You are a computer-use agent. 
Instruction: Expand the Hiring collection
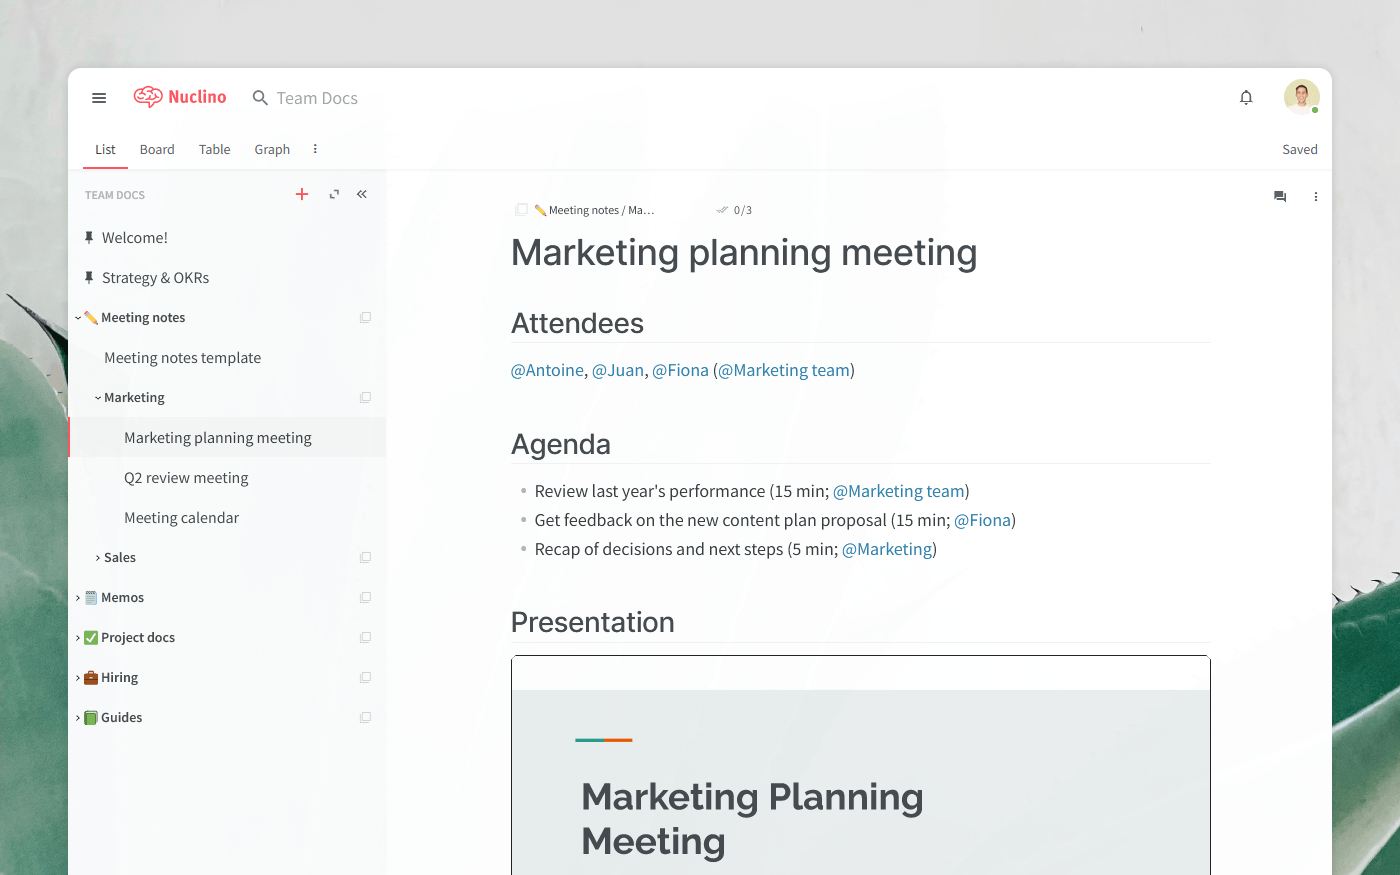[x=78, y=678]
